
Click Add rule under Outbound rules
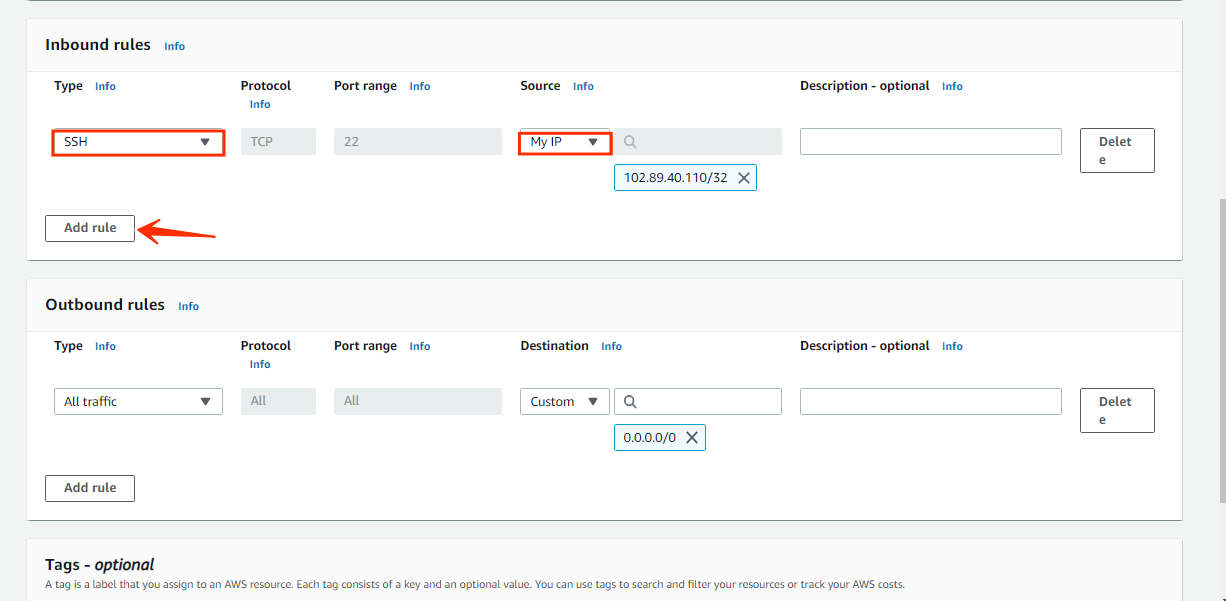89,488
